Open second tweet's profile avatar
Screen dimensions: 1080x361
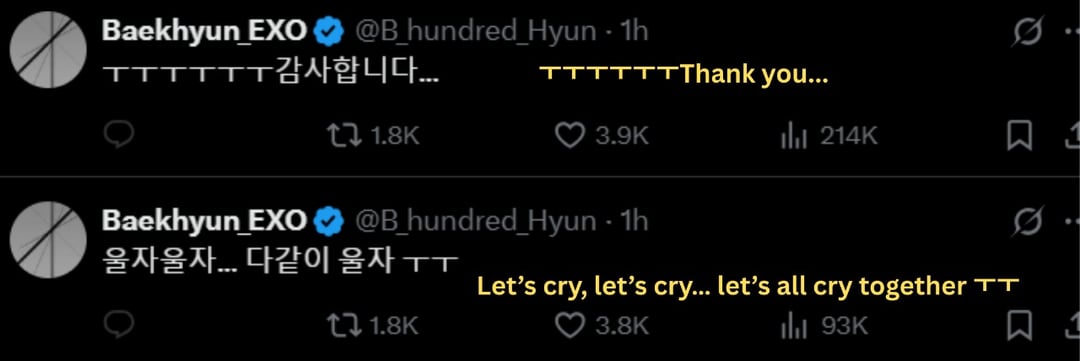tap(48, 240)
